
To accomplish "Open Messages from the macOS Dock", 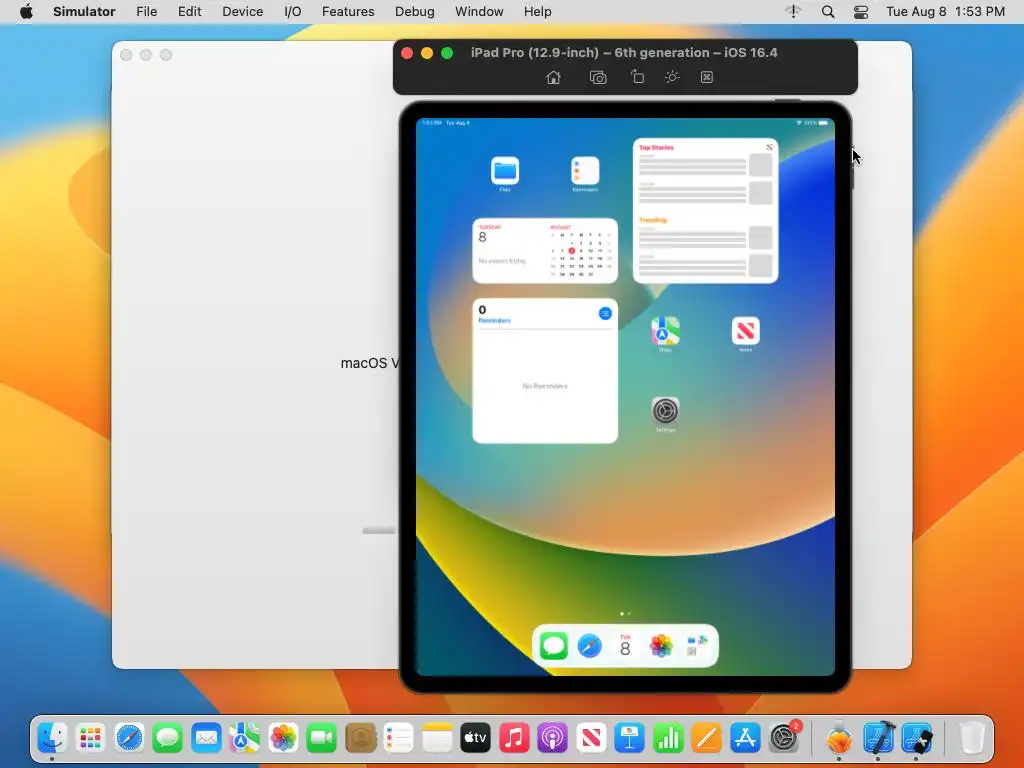I will (x=168, y=739).
